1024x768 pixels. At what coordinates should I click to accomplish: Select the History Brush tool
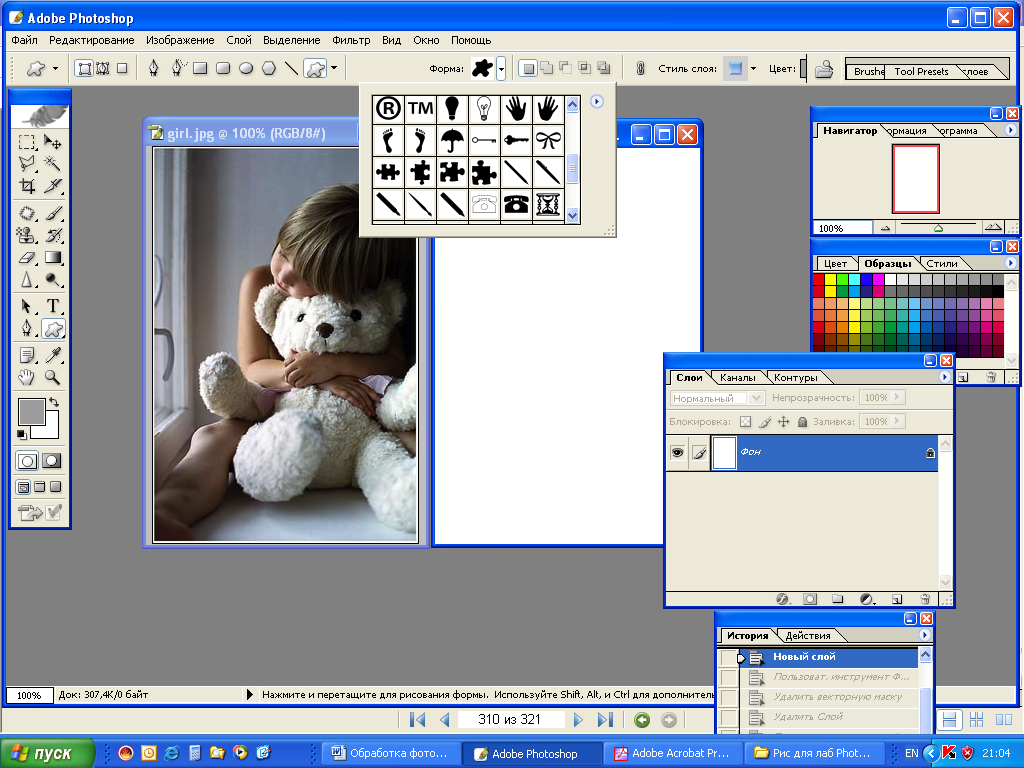(52, 235)
